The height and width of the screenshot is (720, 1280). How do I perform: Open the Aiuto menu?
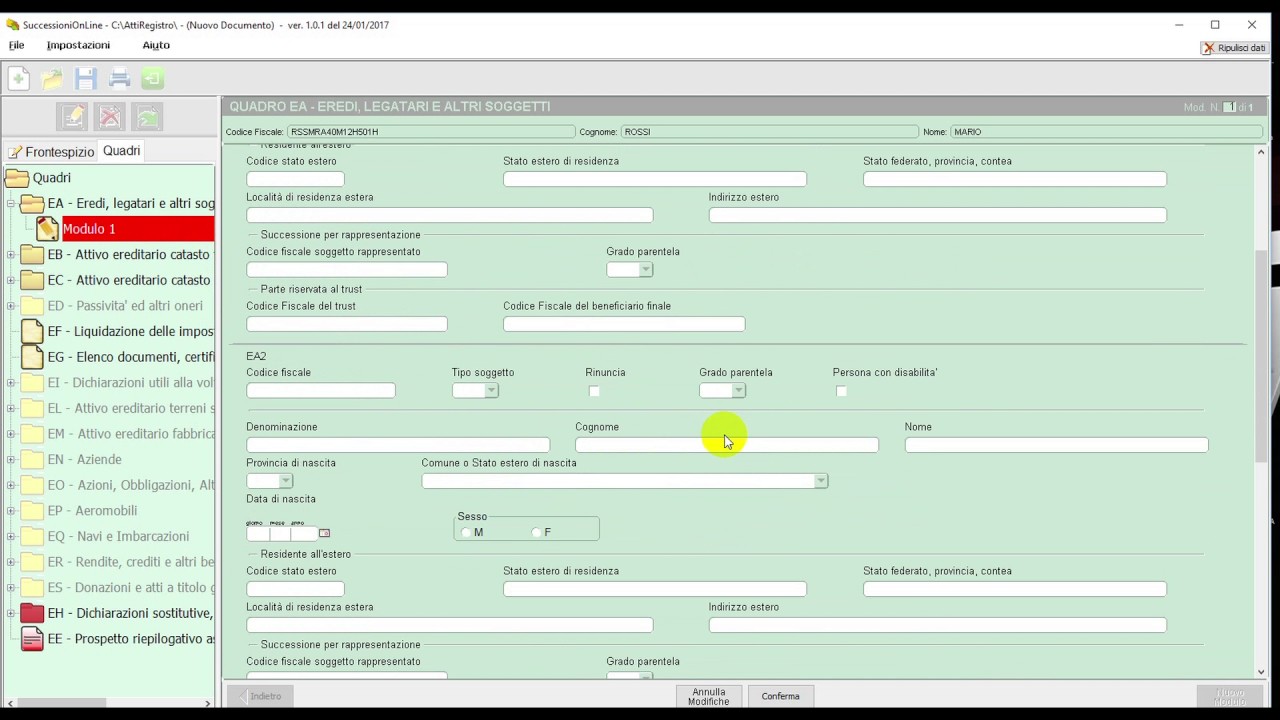pyautogui.click(x=156, y=45)
